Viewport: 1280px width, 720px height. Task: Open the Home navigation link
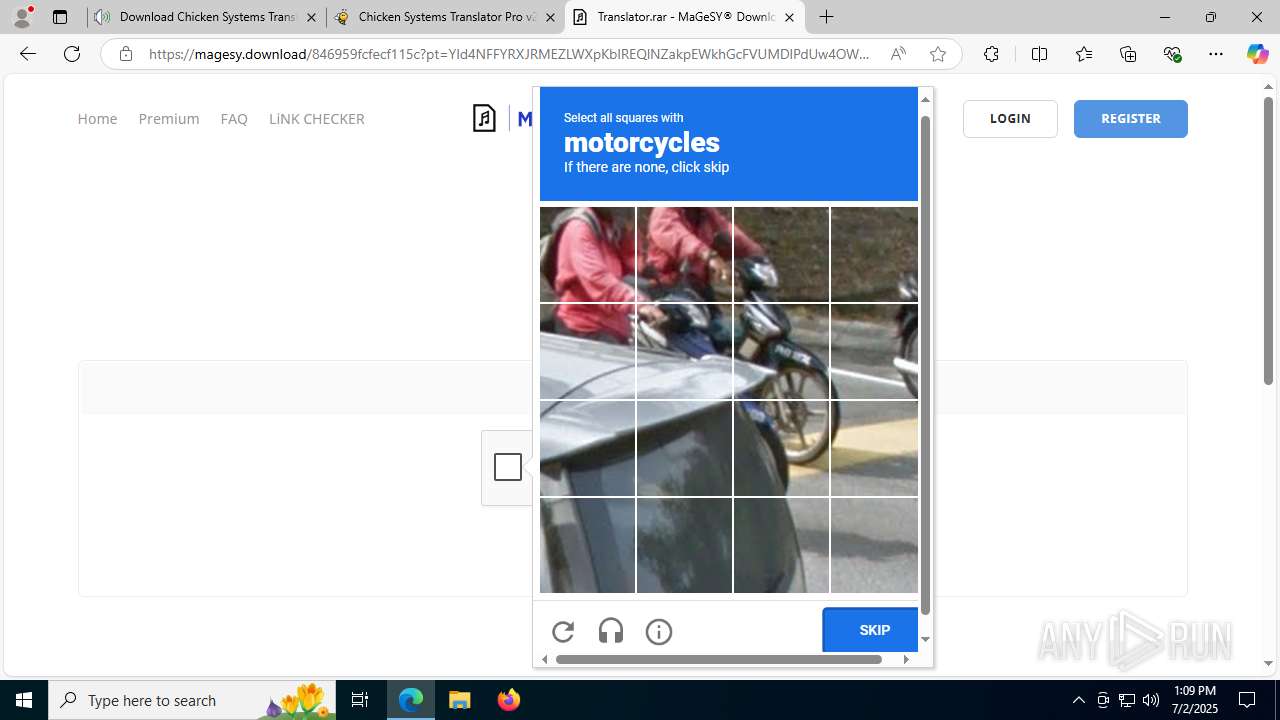(x=97, y=118)
